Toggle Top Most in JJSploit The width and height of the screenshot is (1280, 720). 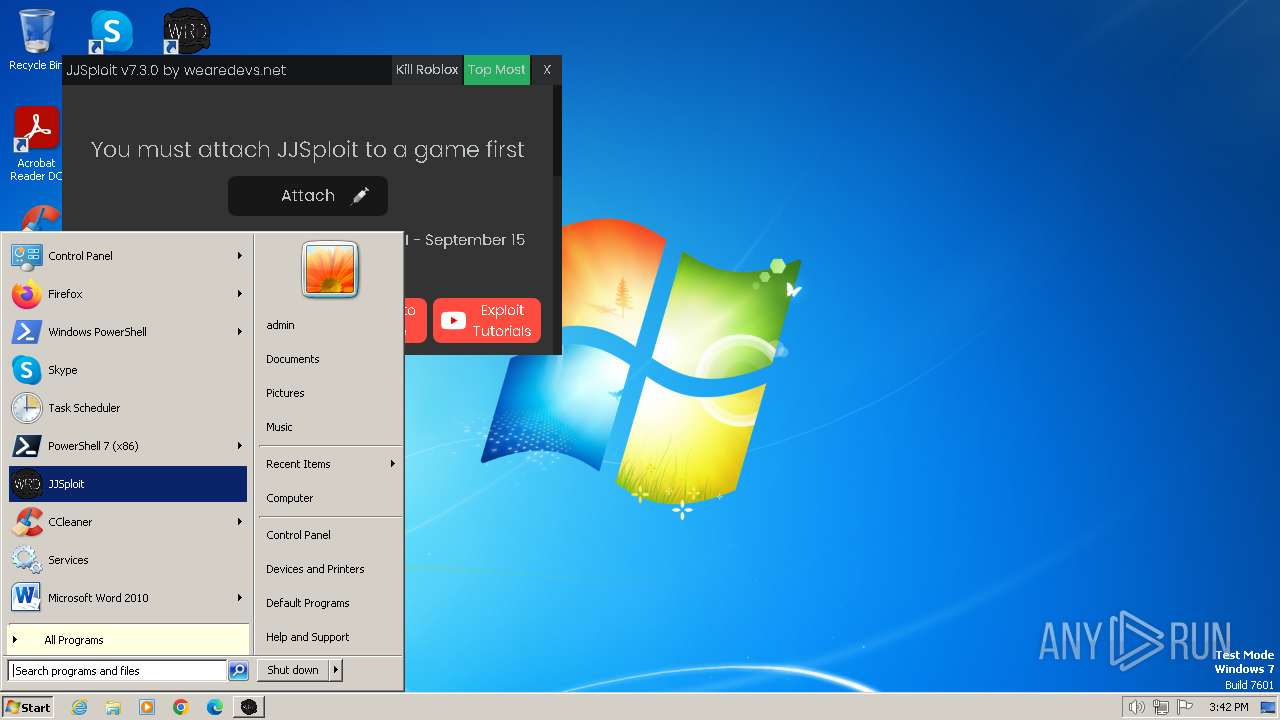click(x=497, y=70)
